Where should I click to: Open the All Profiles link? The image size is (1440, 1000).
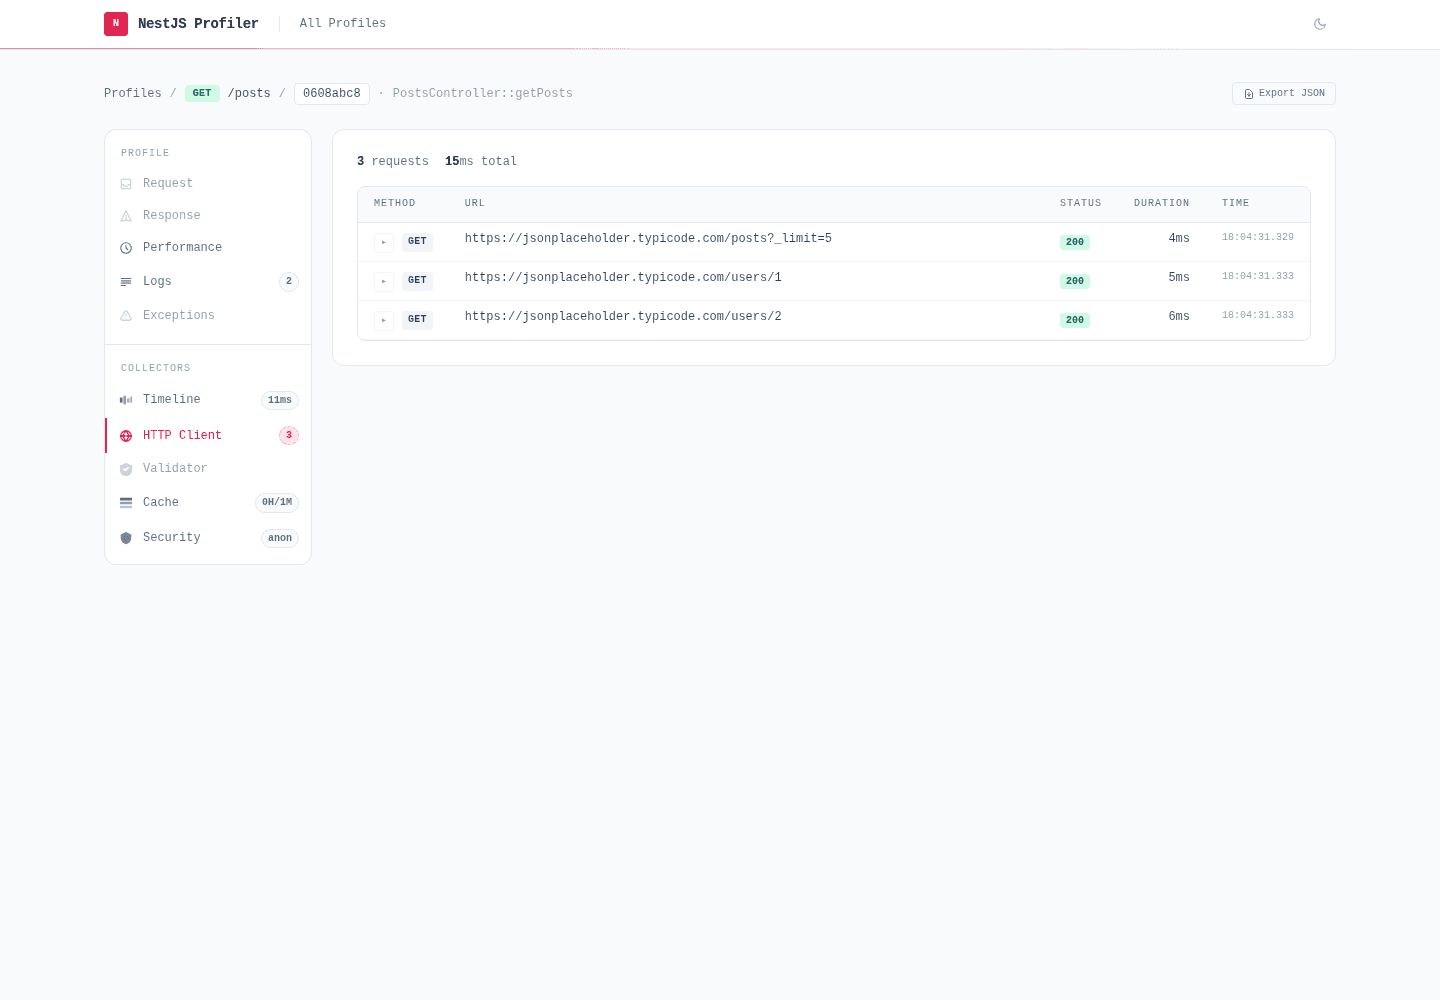[343, 23]
